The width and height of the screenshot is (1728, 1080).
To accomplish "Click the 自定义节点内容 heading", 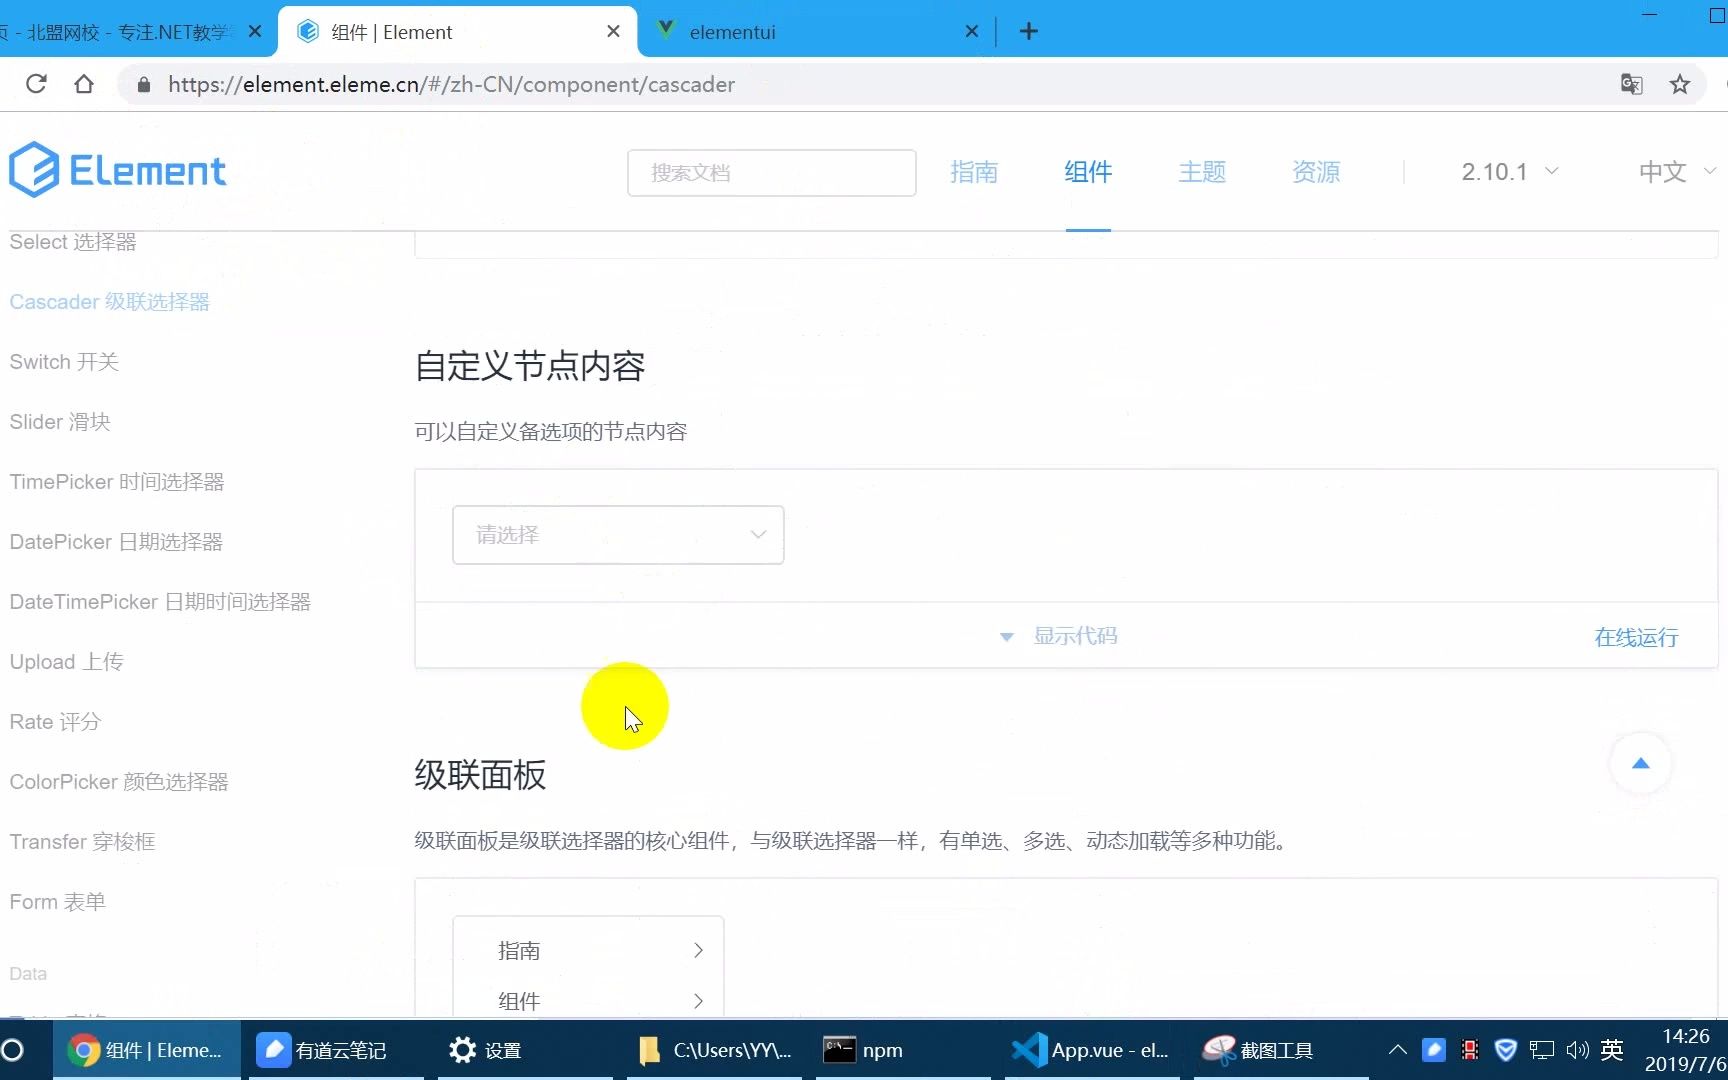I will pos(530,366).
